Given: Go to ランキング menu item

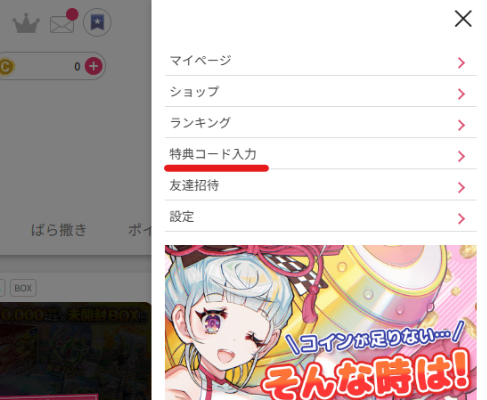Looking at the screenshot, I should coord(321,123).
